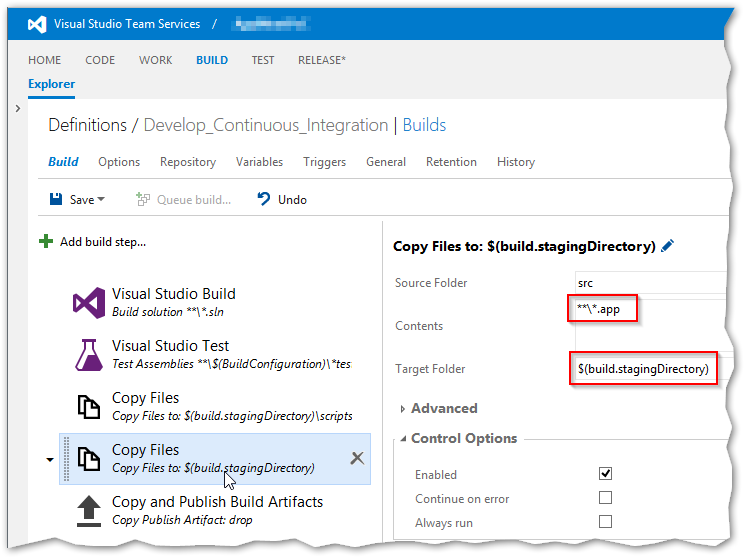Click the Triggers tab
Screen dimensions: 746x559
point(324,162)
